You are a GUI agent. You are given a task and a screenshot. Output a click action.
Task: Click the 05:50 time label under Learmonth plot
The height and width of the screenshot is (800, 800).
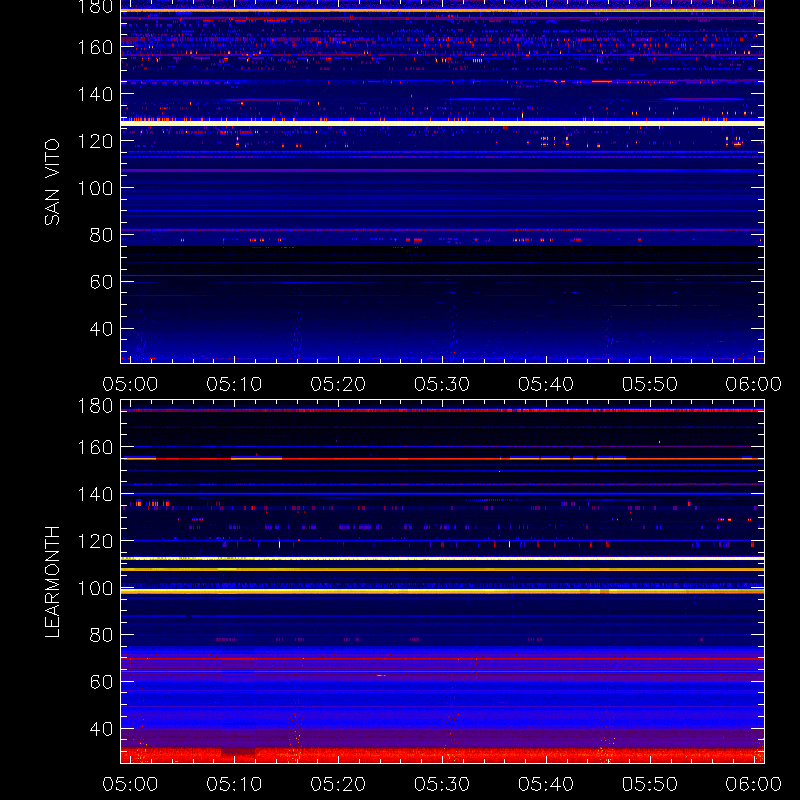[650, 784]
